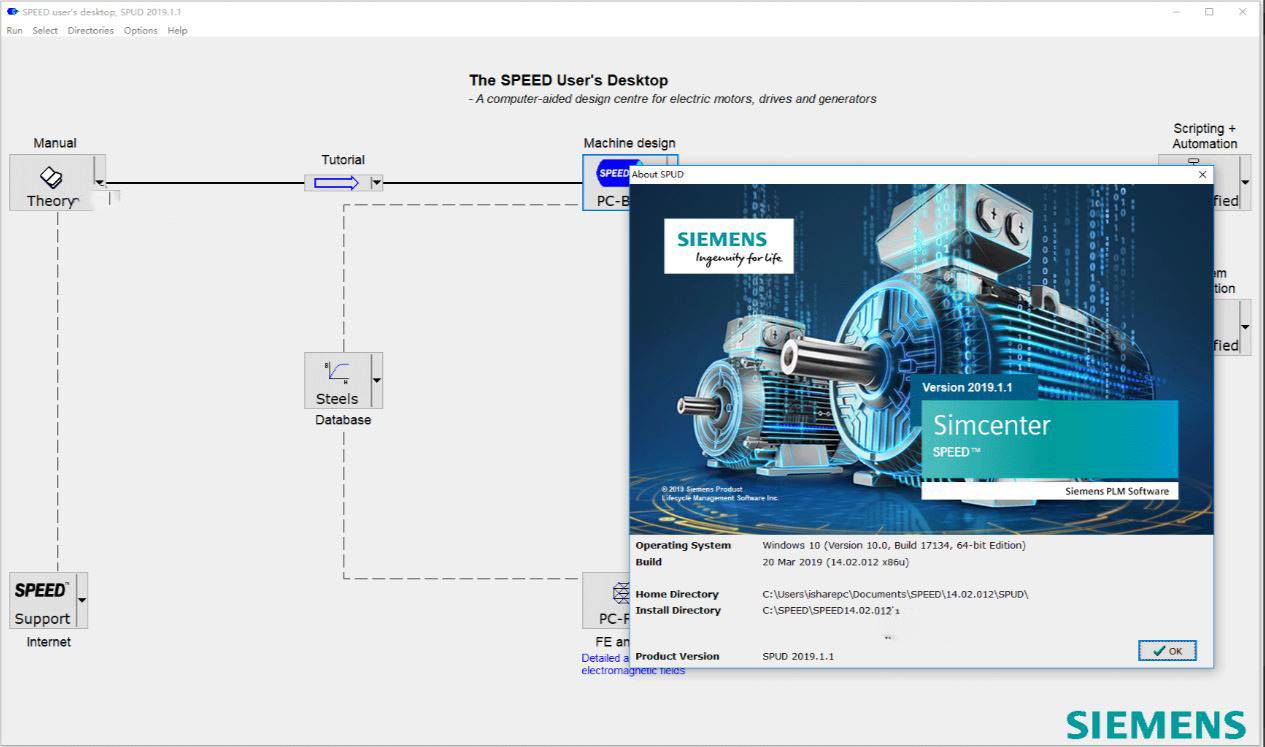Launch the Tutorial arrow button

(x=337, y=183)
